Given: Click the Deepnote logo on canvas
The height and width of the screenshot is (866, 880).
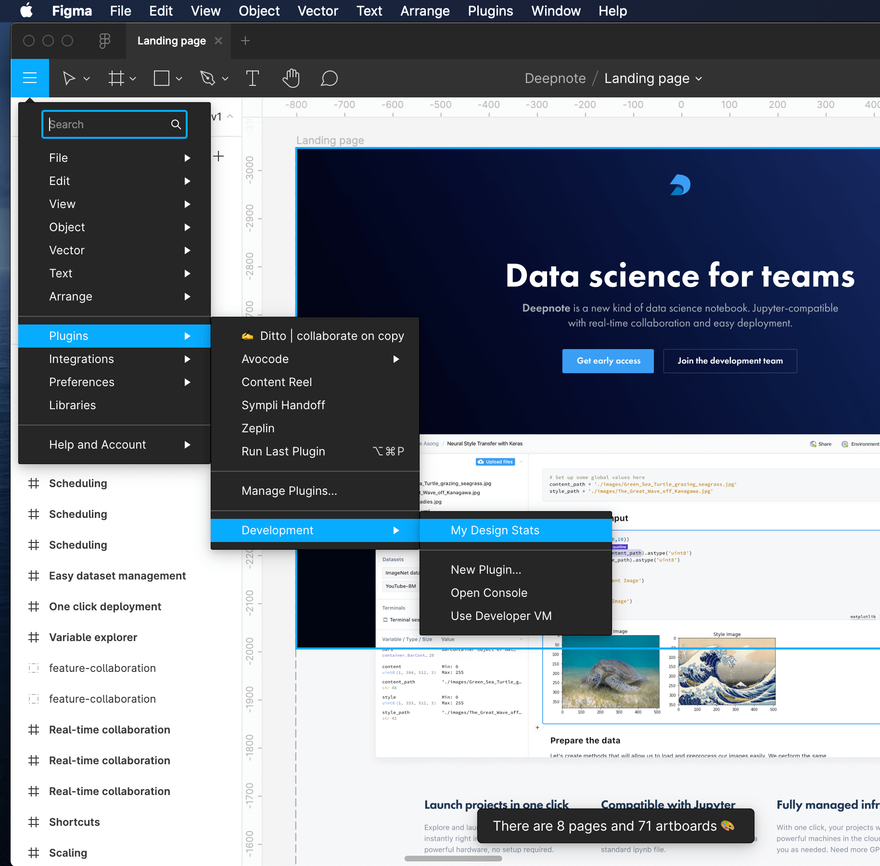Looking at the screenshot, I should coord(680,185).
